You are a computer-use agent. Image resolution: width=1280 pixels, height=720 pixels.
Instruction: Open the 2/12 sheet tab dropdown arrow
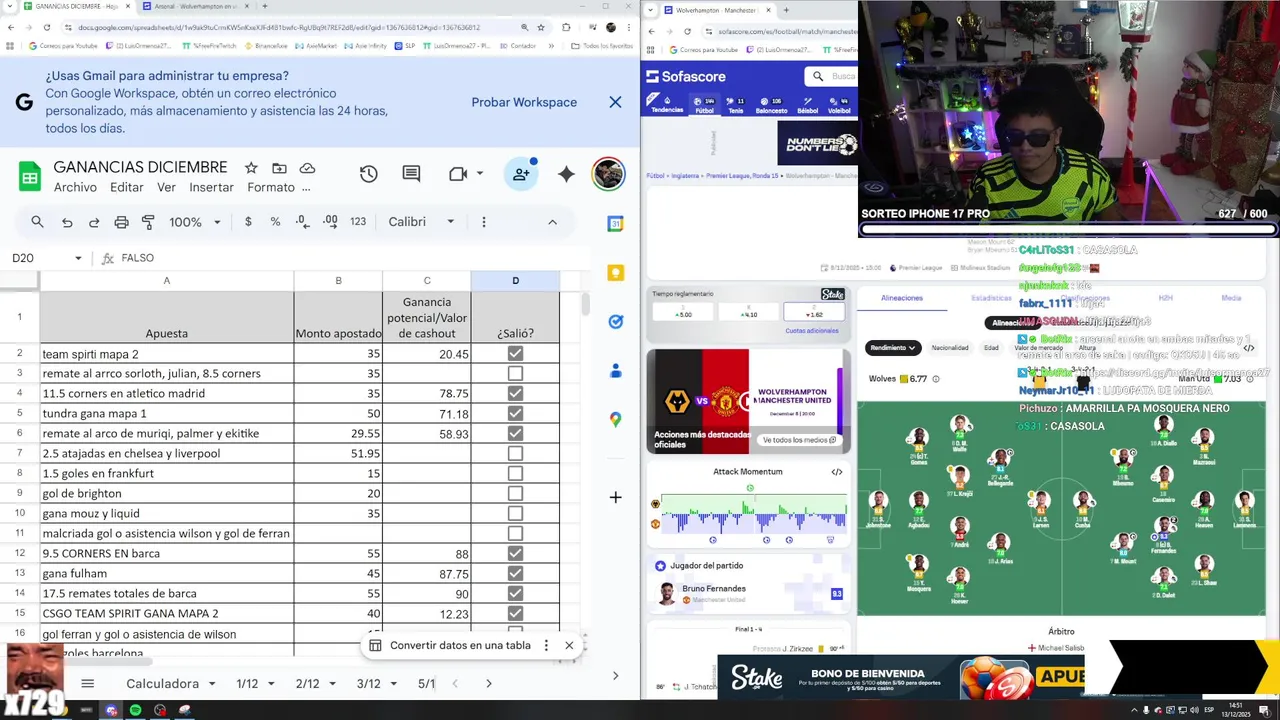(333, 684)
